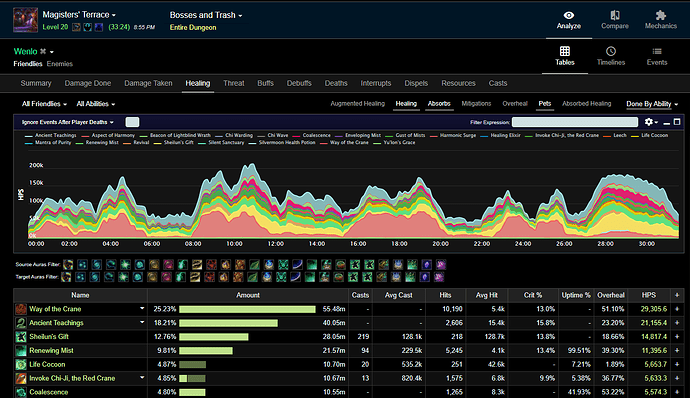The width and height of the screenshot is (690, 398).
Task: Switch to the Tables grid icon
Action: coord(565,51)
